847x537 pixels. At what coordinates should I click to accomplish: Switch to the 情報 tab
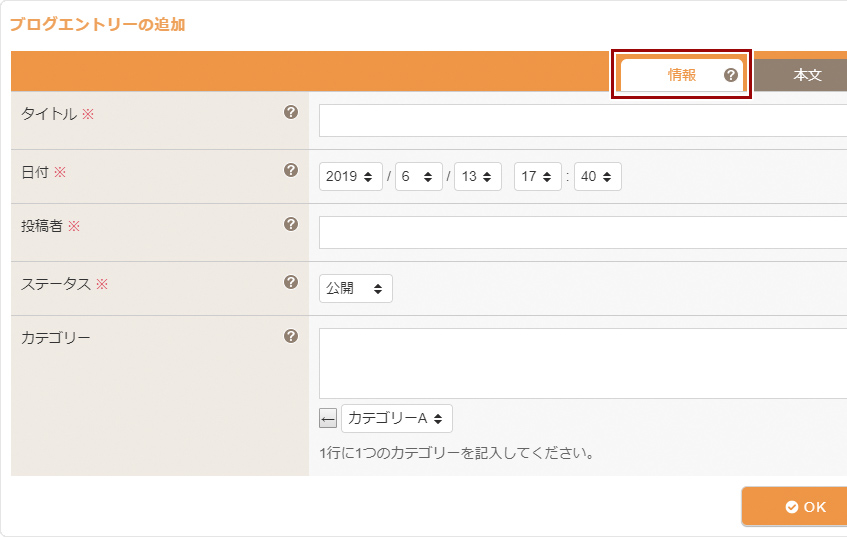tap(682, 75)
